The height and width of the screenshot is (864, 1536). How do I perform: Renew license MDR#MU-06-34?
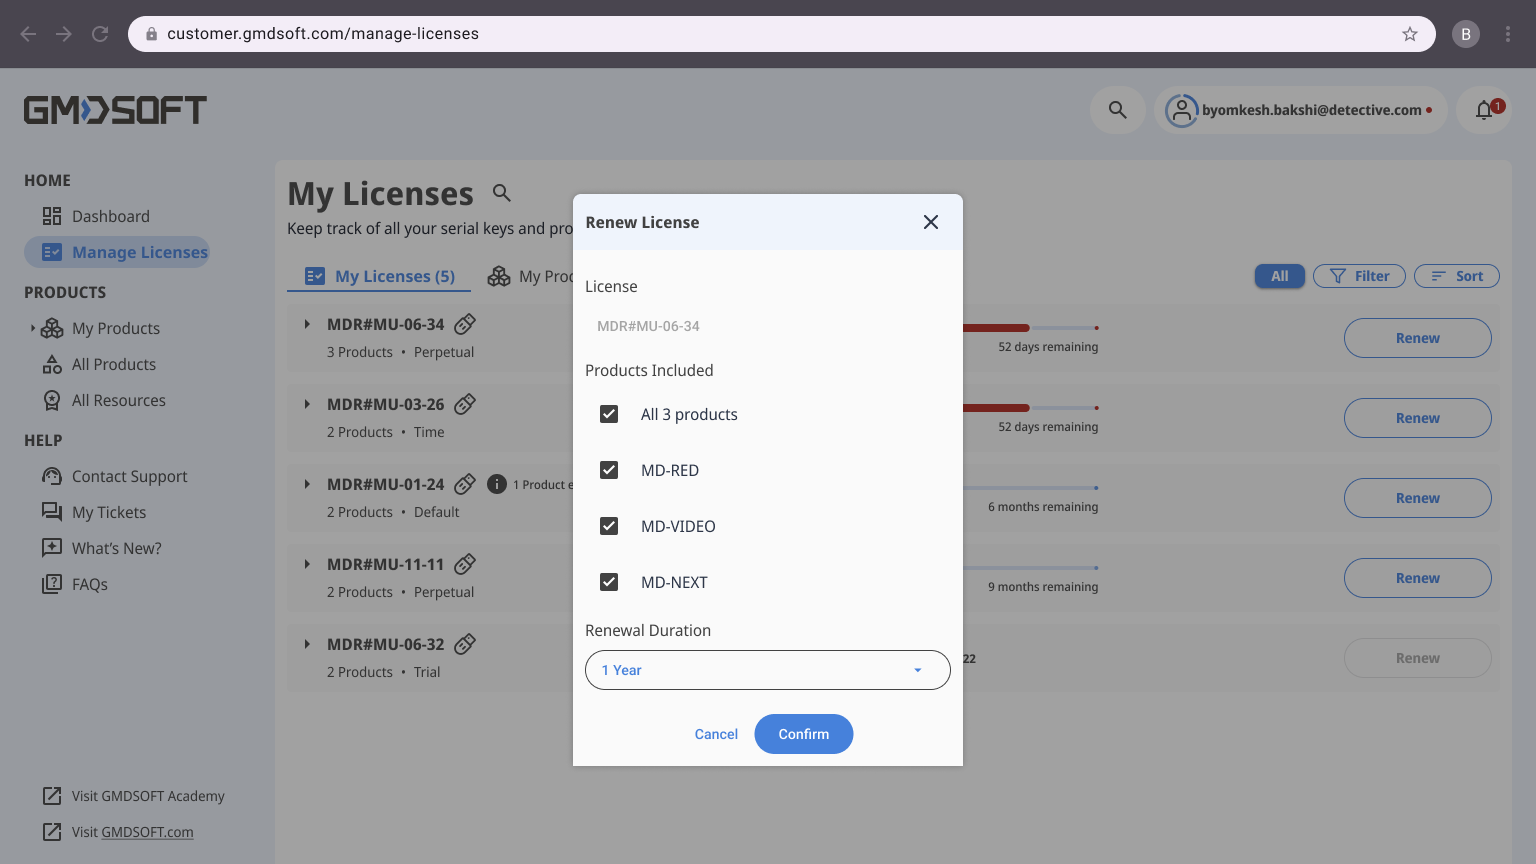1418,338
